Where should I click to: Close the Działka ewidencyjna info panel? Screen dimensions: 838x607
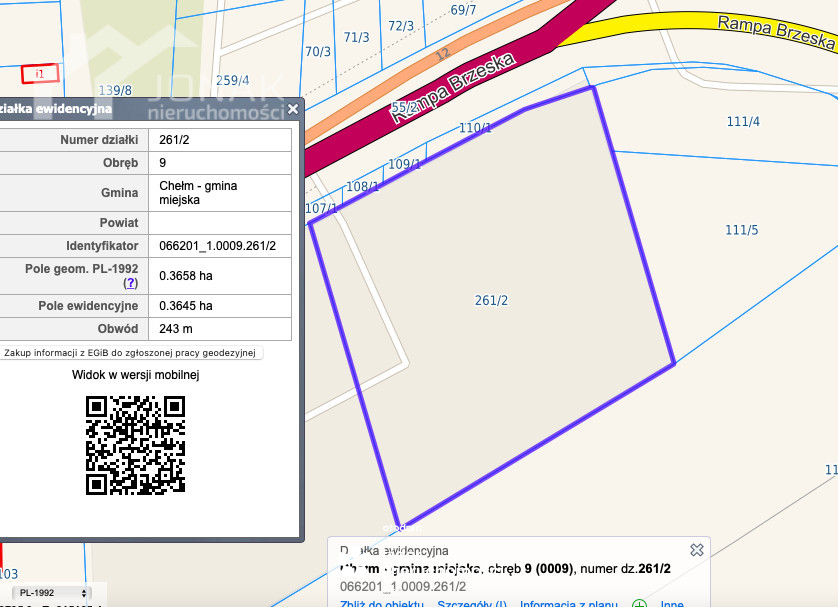click(292, 109)
